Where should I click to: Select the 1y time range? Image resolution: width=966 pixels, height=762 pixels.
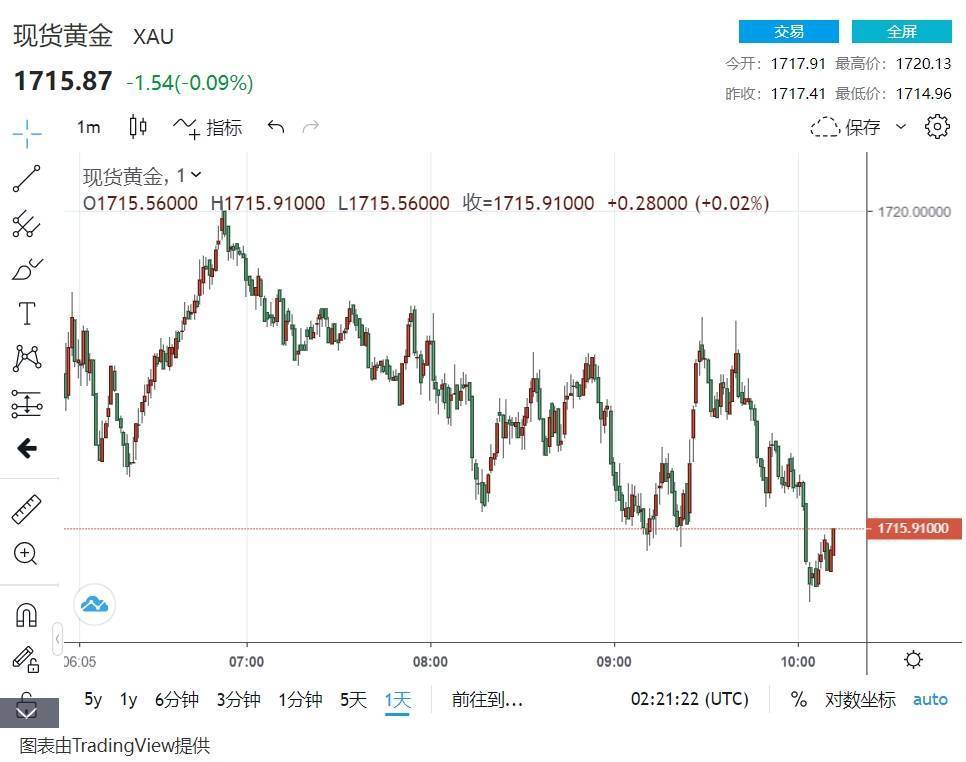tap(128, 700)
